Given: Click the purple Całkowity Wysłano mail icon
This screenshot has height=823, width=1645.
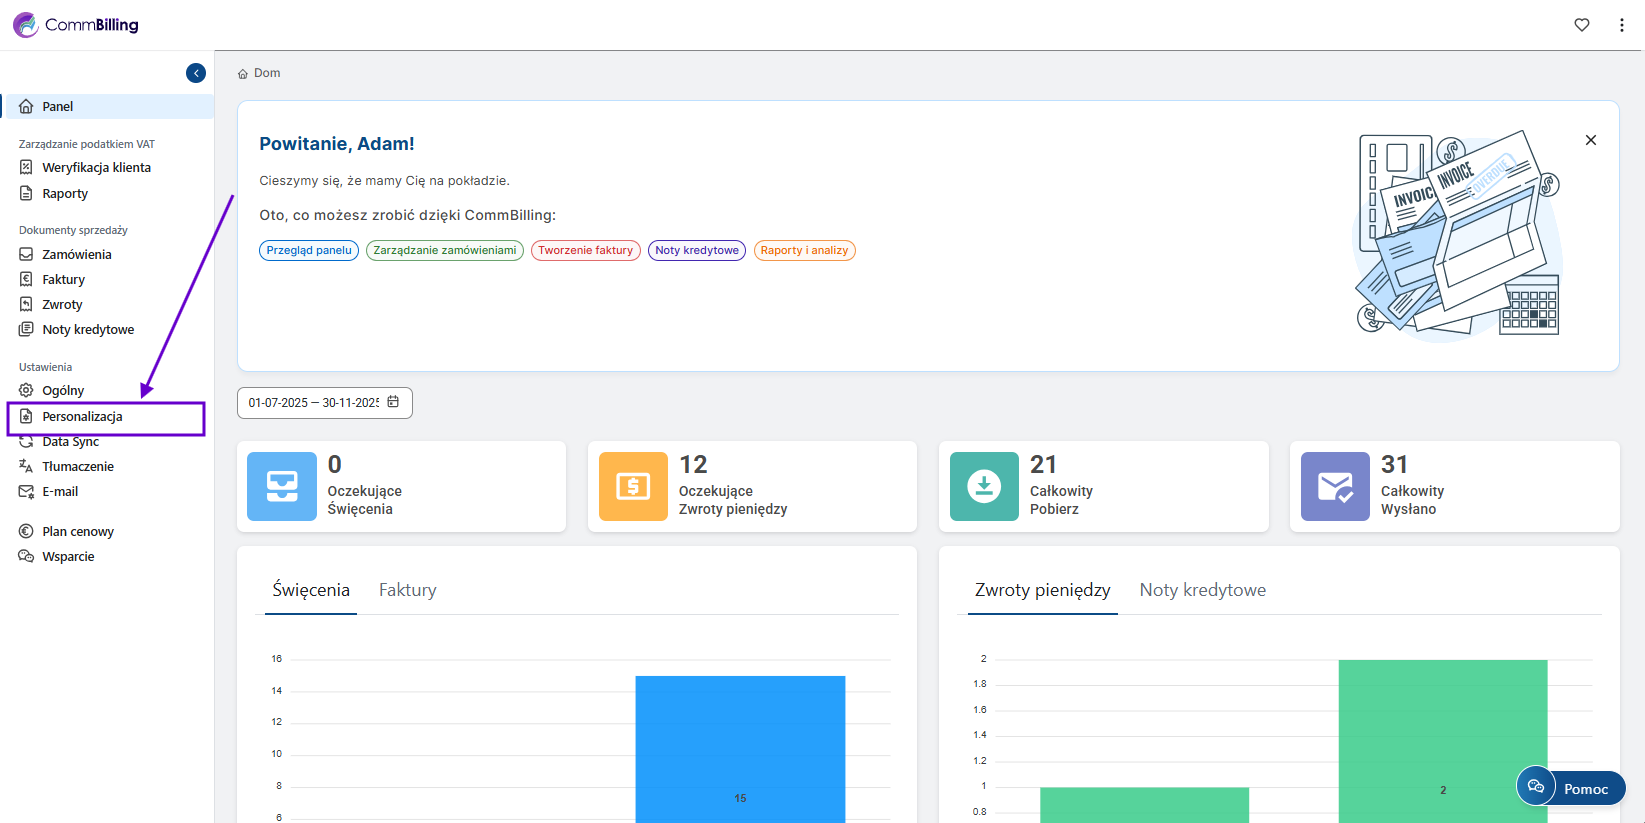Looking at the screenshot, I should (1335, 486).
